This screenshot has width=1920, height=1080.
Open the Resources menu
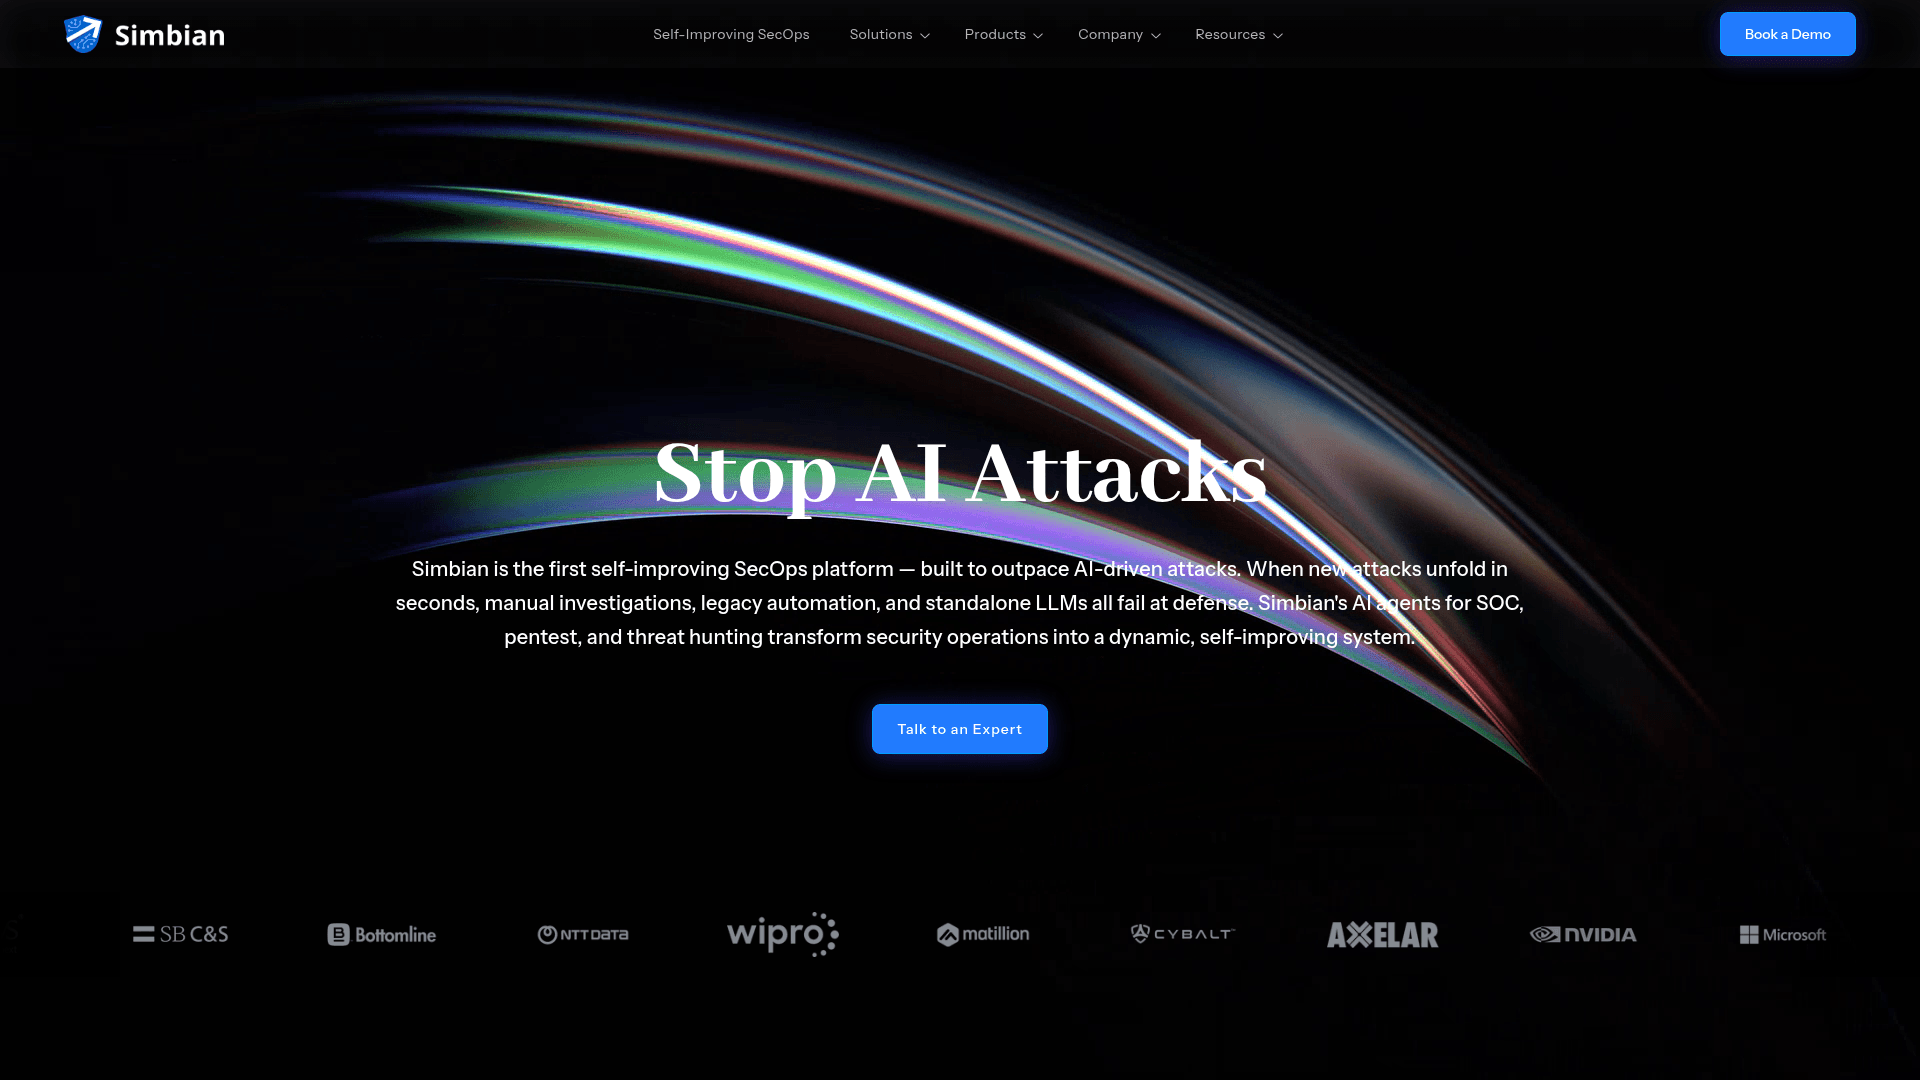pyautogui.click(x=1230, y=34)
